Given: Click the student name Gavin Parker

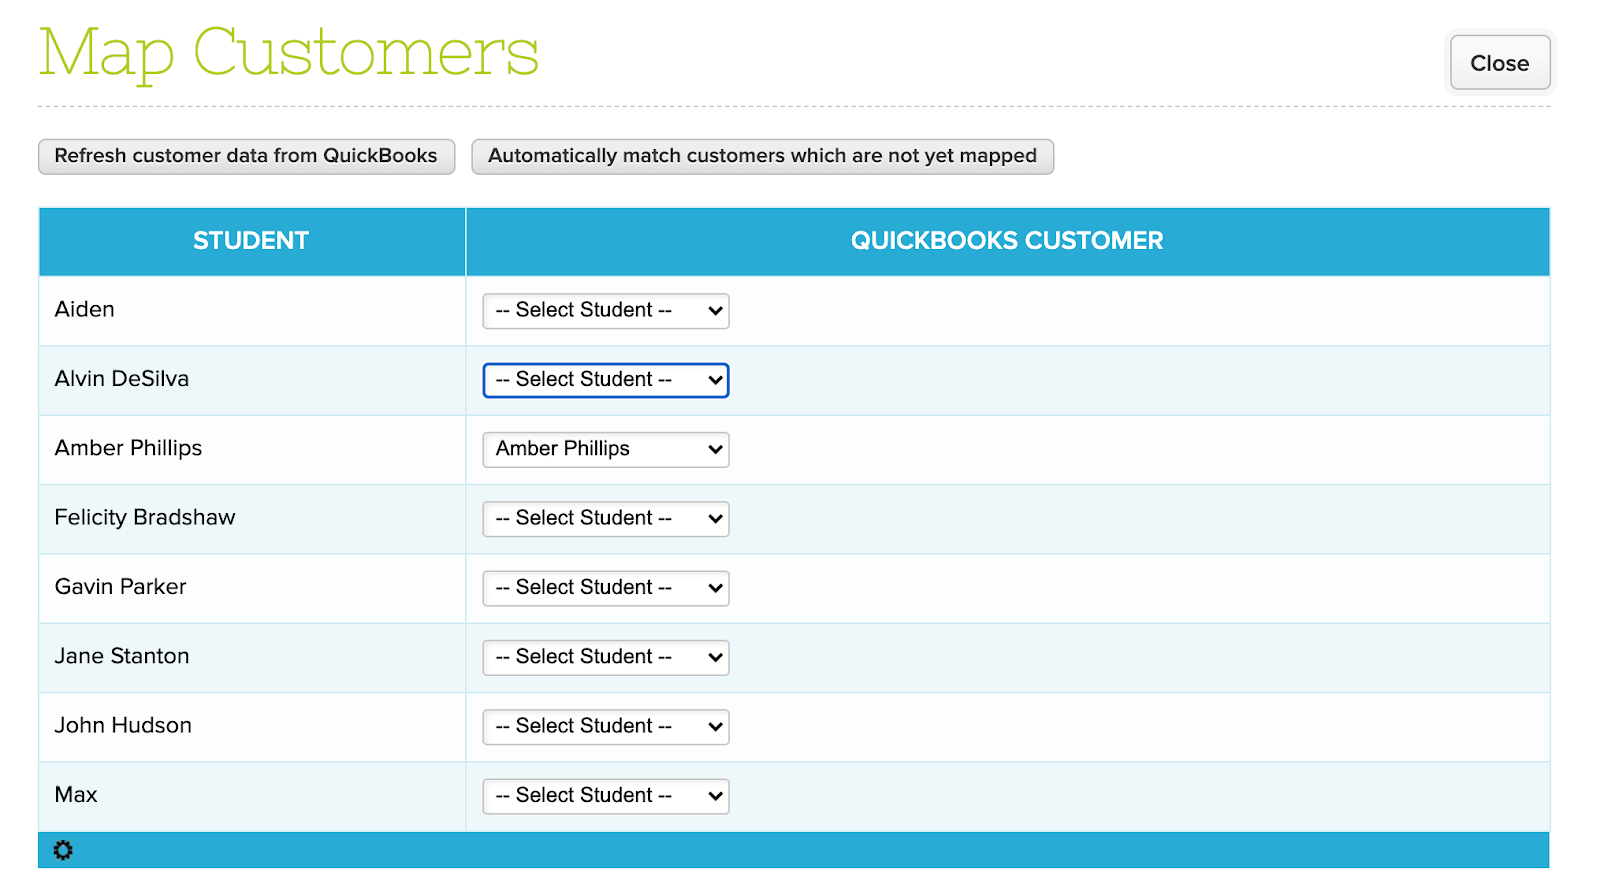Looking at the screenshot, I should click(x=121, y=587).
